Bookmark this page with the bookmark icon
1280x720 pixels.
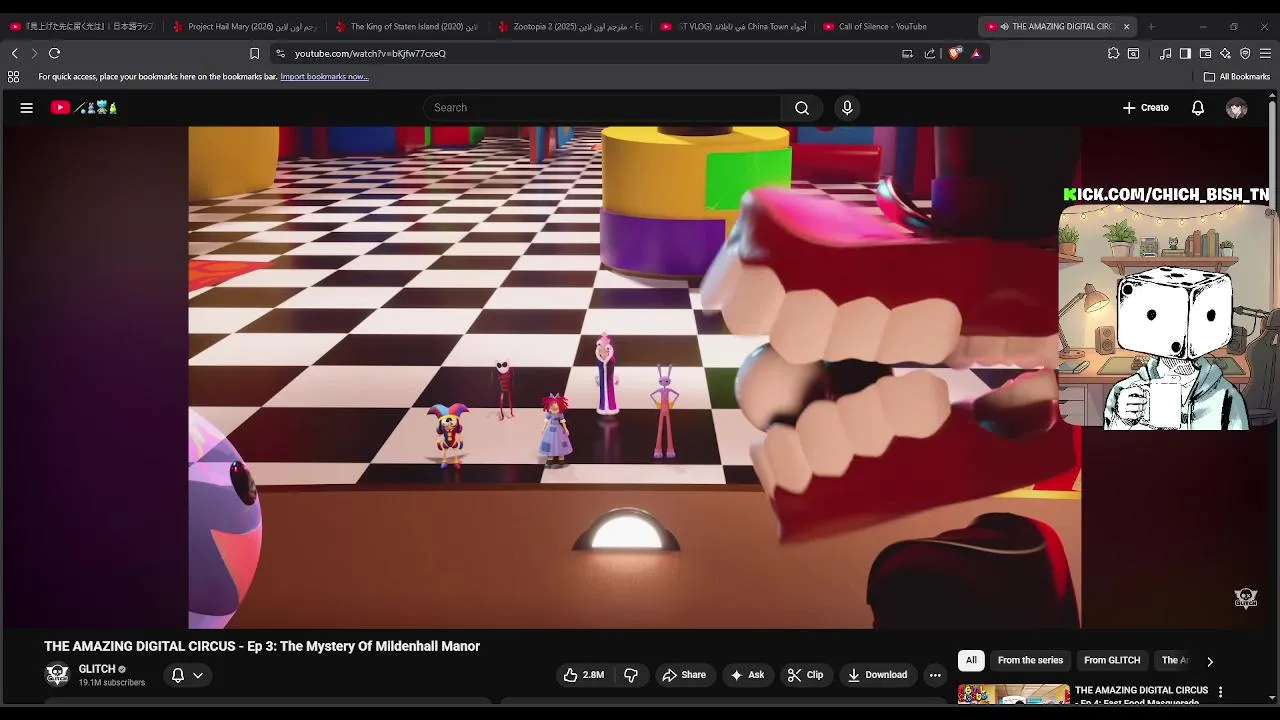254,54
